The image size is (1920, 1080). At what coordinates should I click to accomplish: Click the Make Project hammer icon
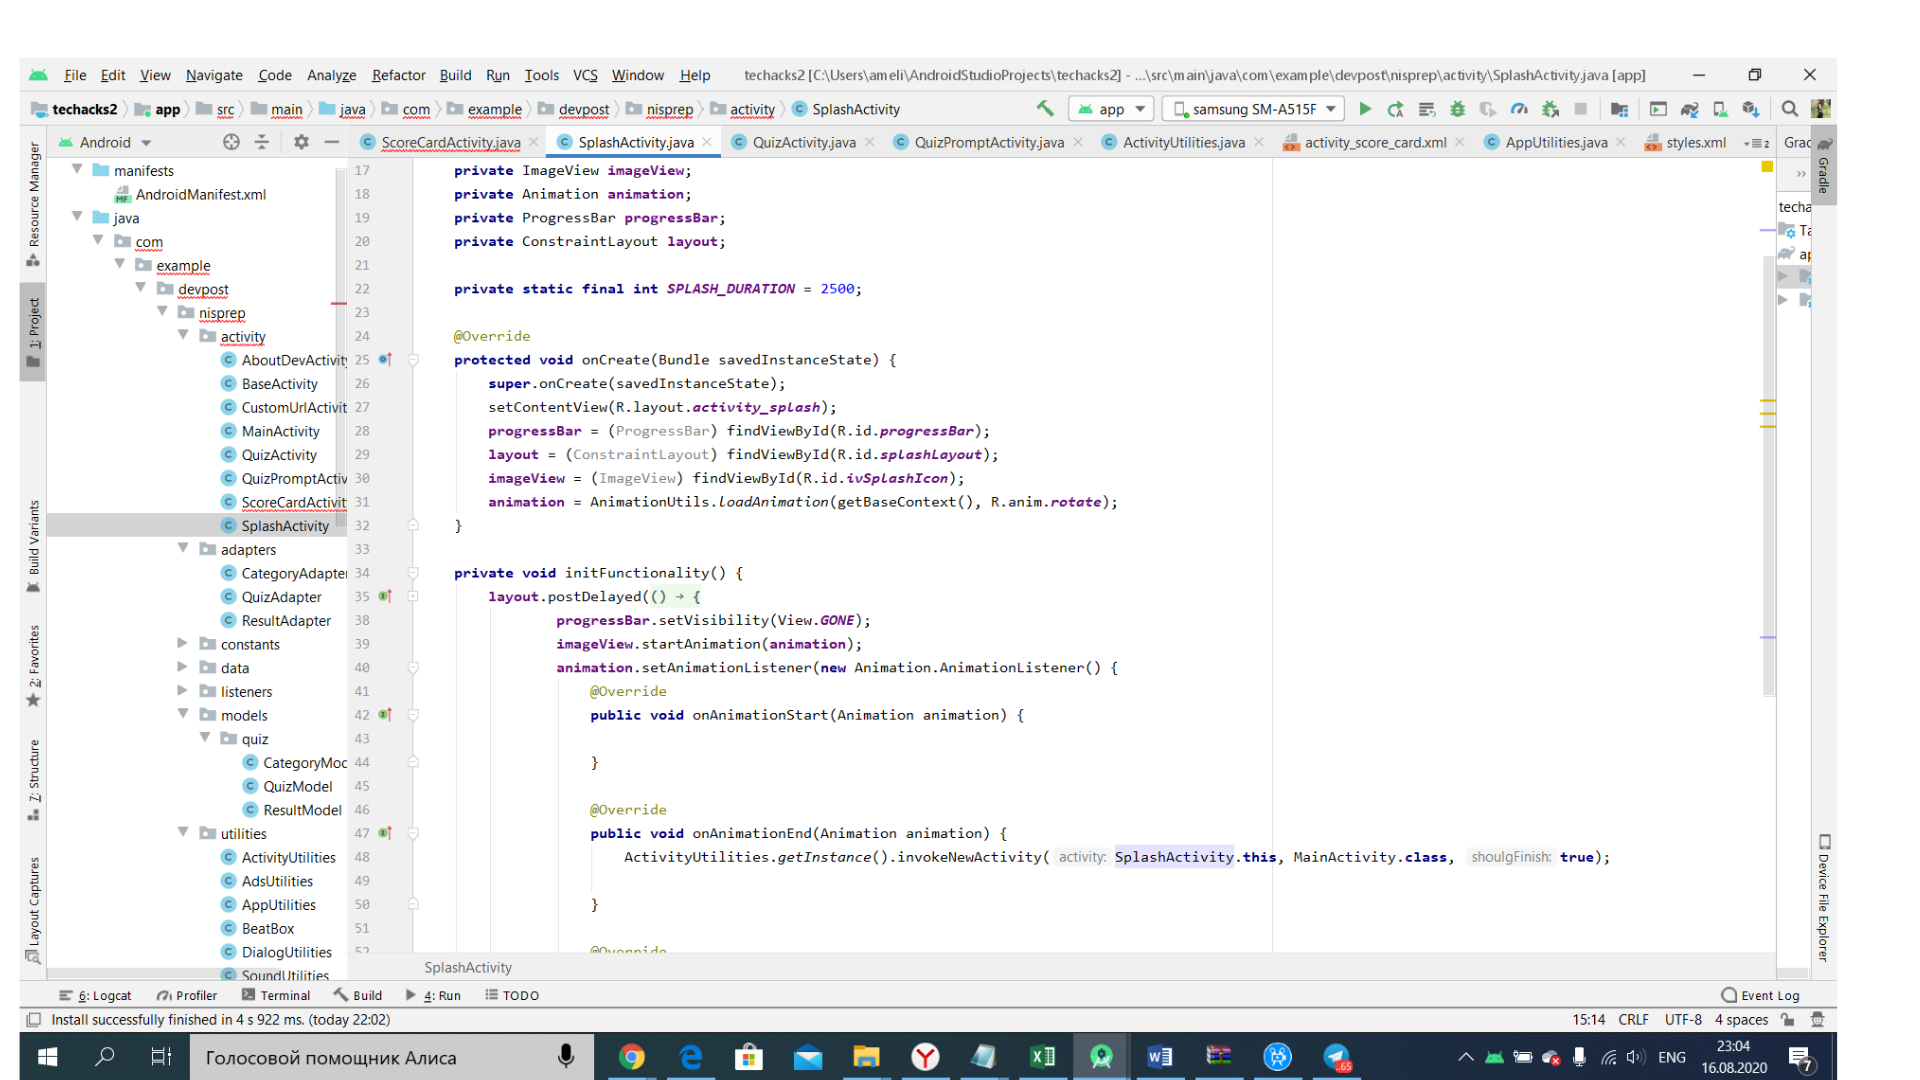(1045, 109)
